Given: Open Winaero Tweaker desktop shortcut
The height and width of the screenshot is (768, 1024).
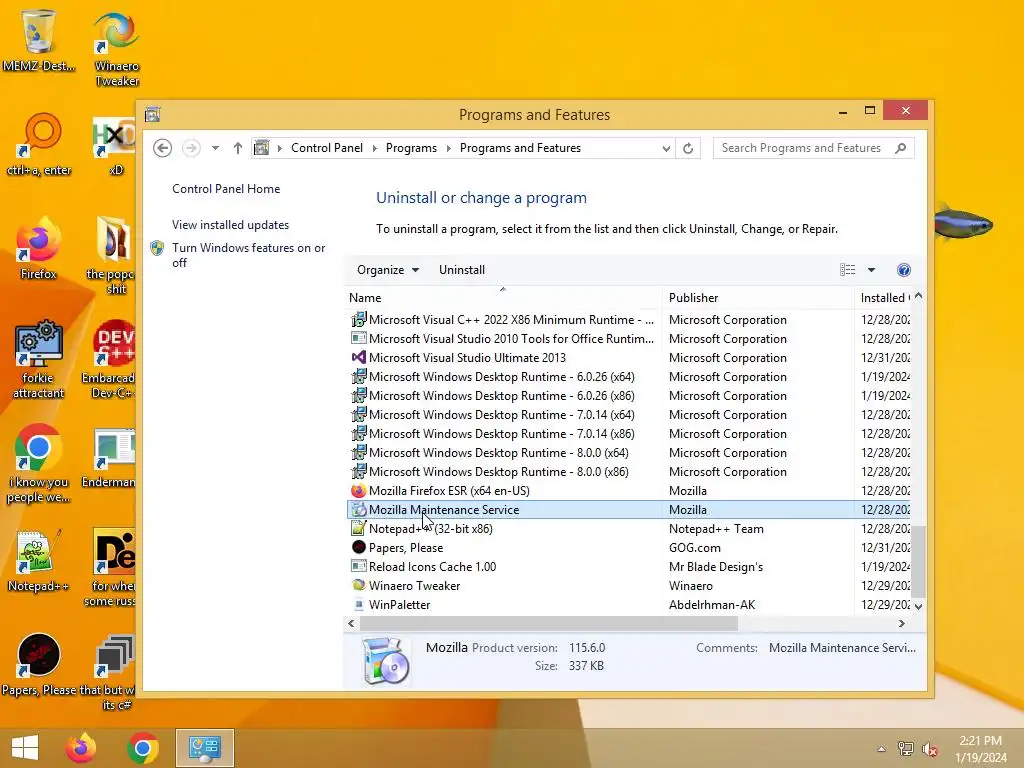Looking at the screenshot, I should point(117,49).
